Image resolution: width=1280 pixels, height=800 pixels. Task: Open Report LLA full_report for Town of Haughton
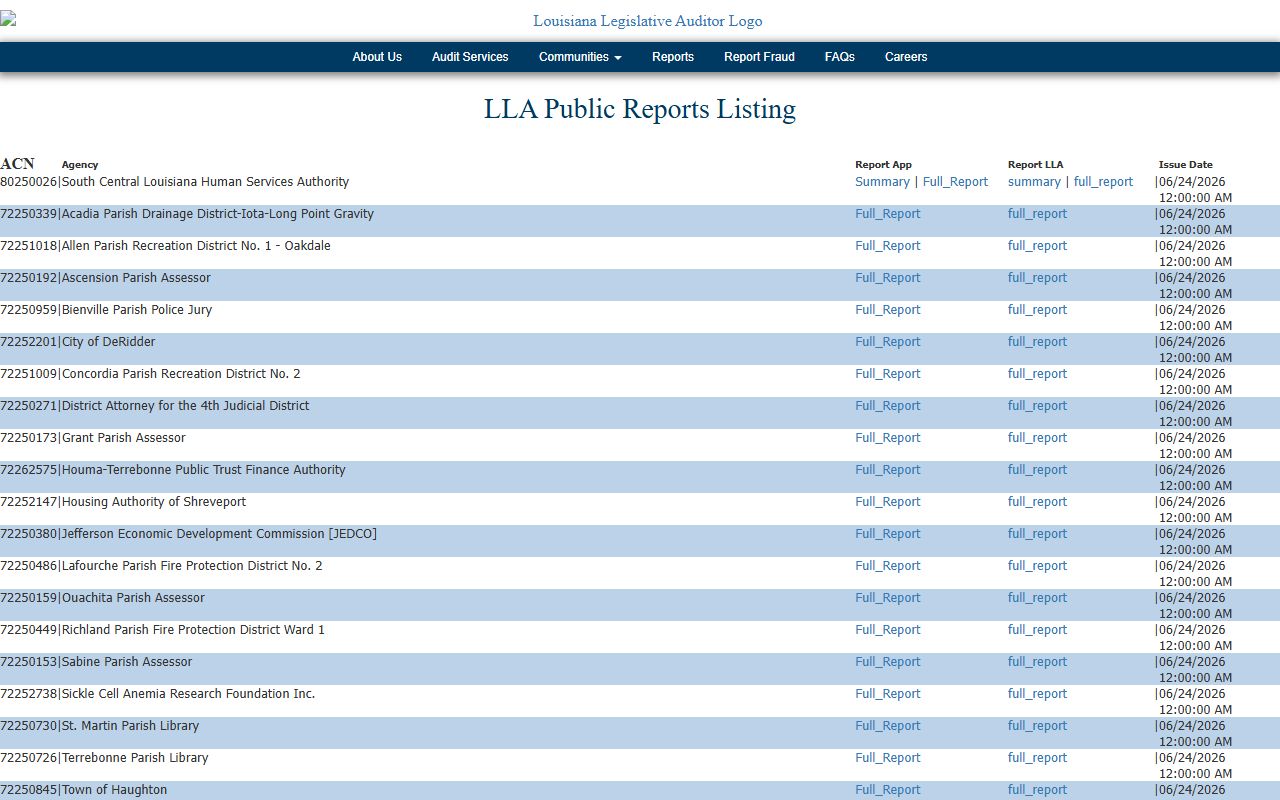pyautogui.click(x=1037, y=790)
